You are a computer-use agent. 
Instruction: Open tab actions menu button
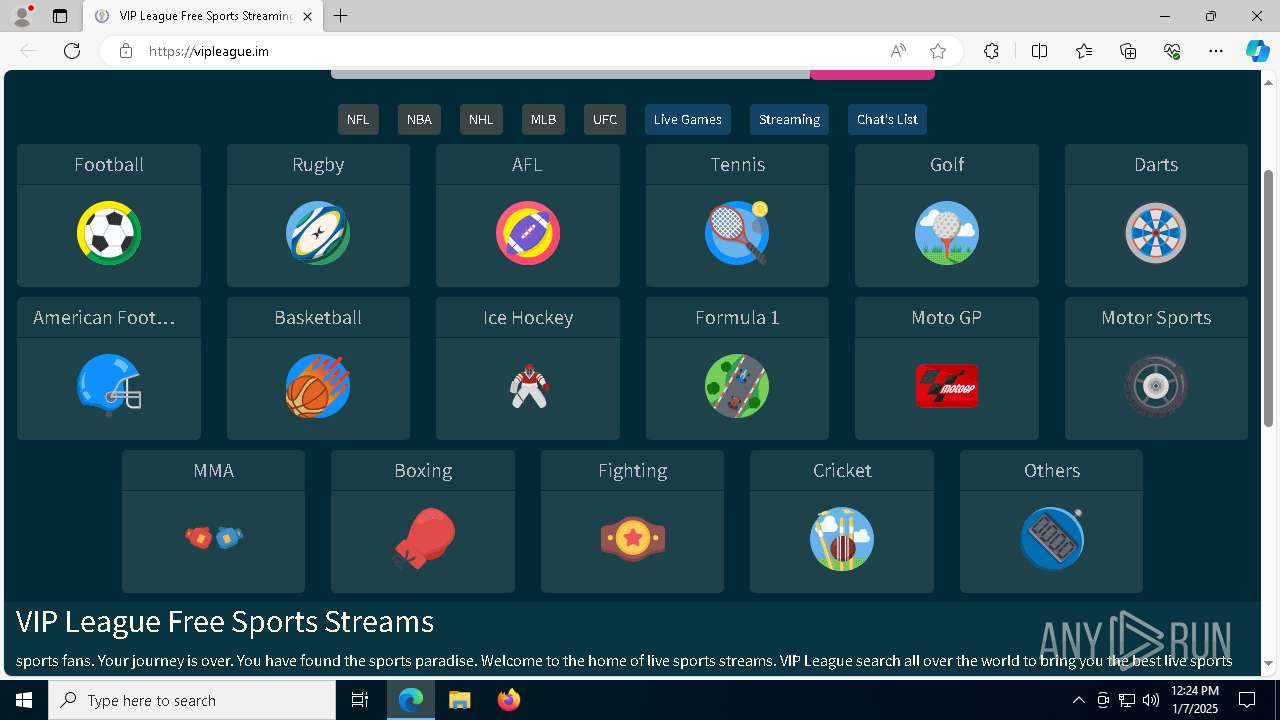[60, 16]
